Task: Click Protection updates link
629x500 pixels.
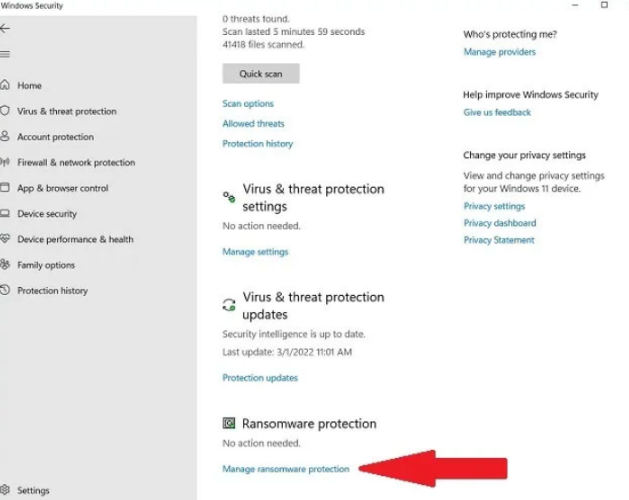Action: [x=260, y=378]
